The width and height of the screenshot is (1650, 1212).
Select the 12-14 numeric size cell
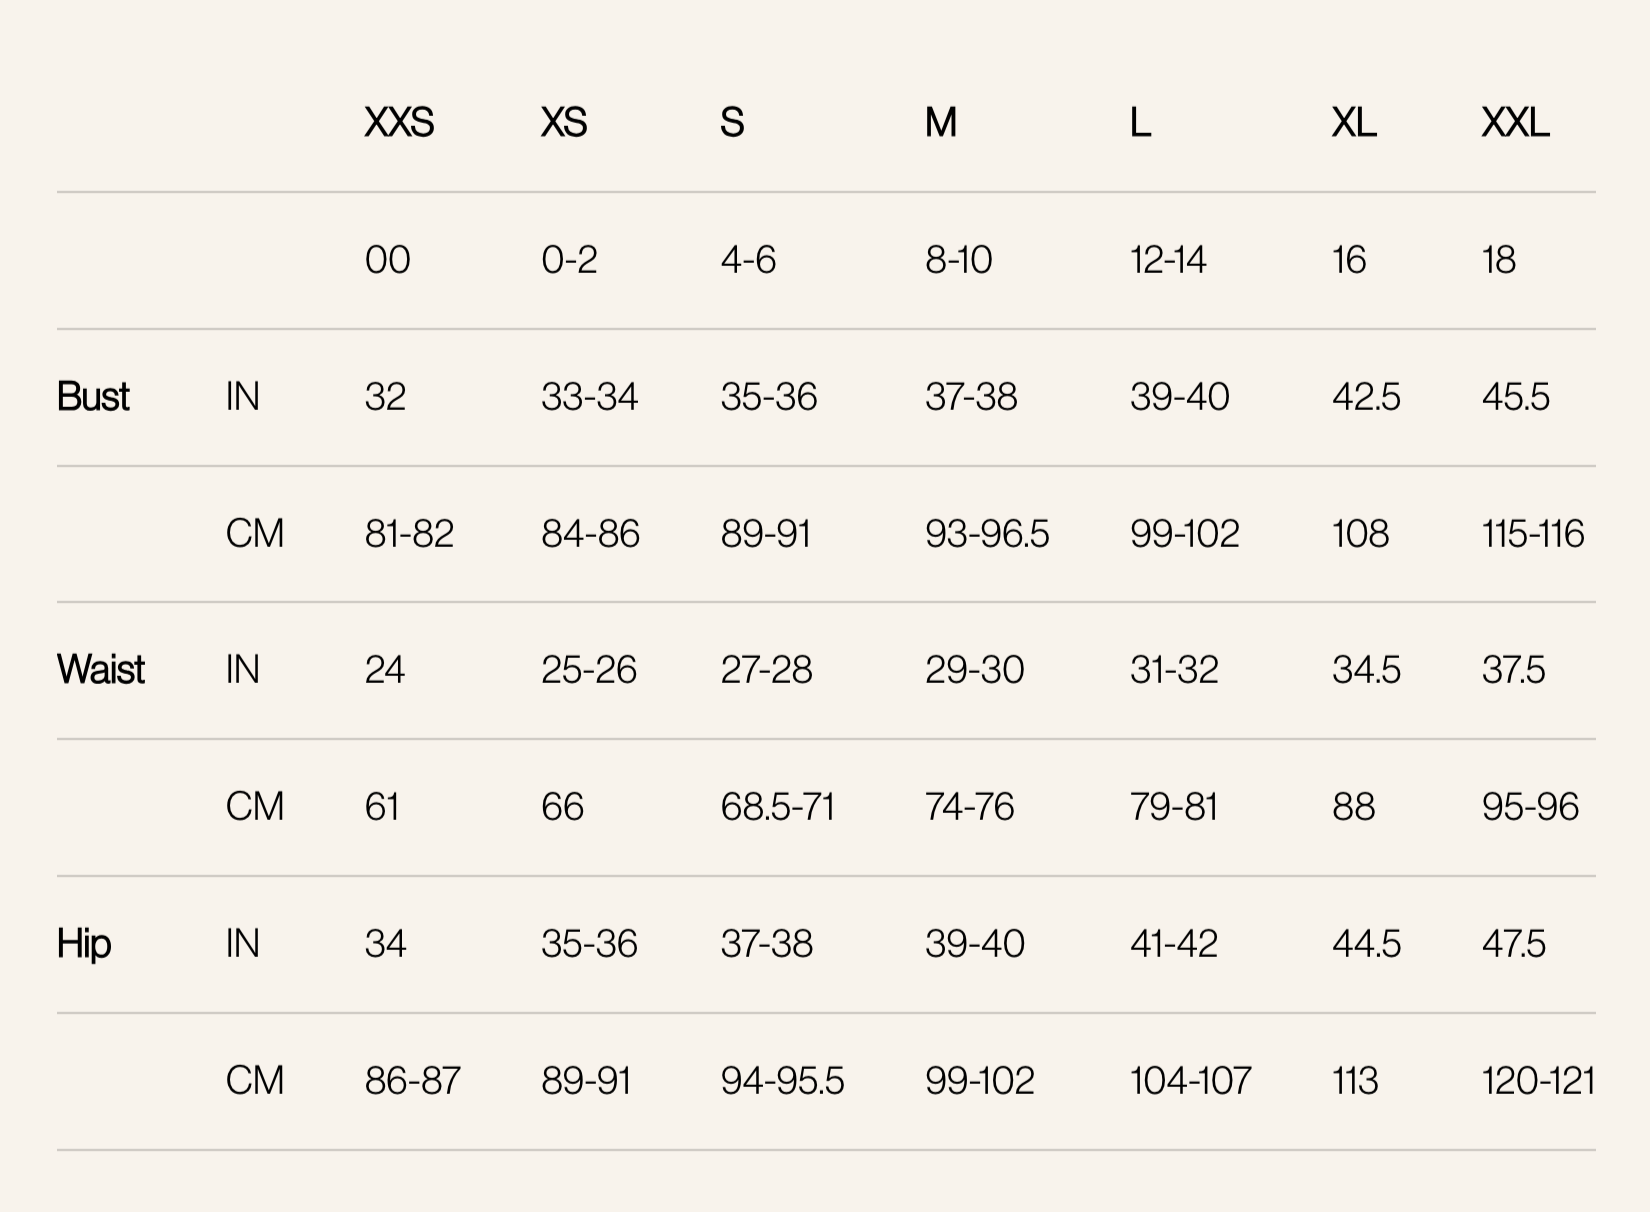point(1168,260)
